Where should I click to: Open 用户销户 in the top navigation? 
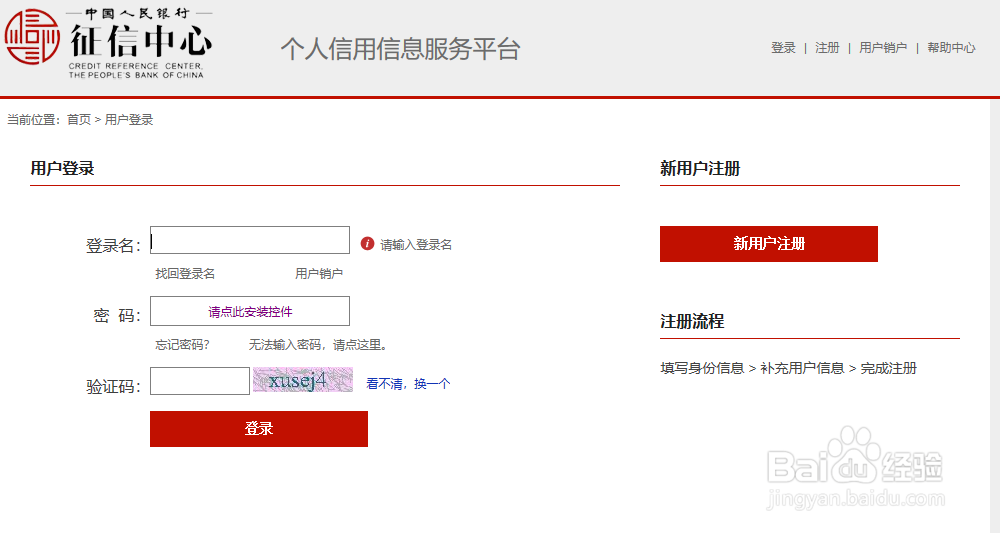tap(883, 48)
